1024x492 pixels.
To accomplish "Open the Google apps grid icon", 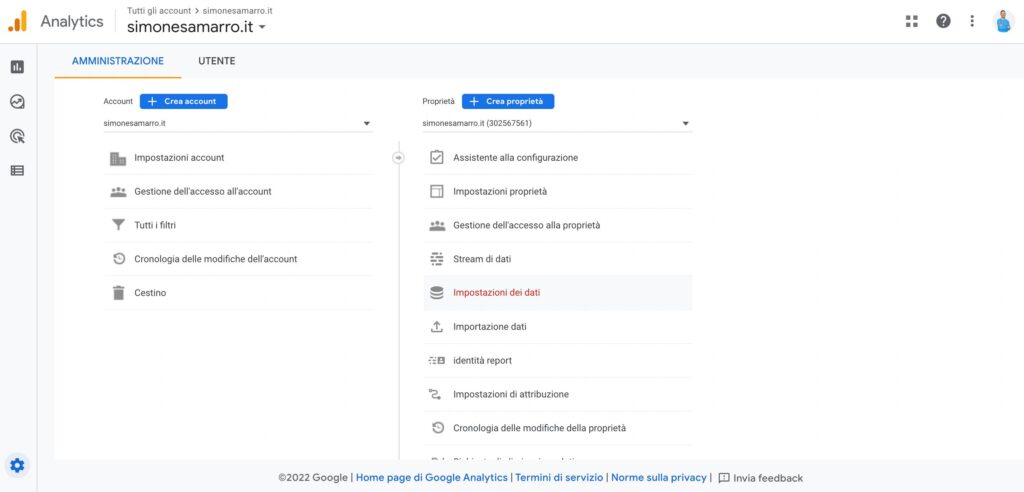I will point(912,21).
